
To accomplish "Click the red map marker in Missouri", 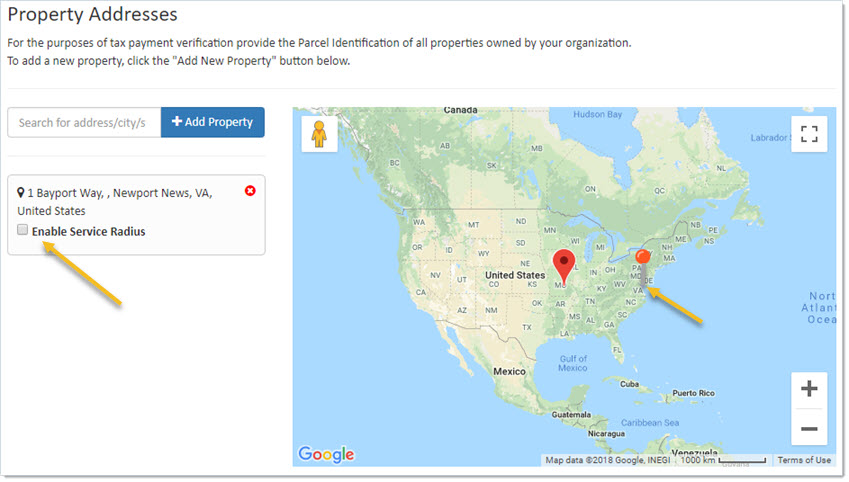I will (564, 267).
